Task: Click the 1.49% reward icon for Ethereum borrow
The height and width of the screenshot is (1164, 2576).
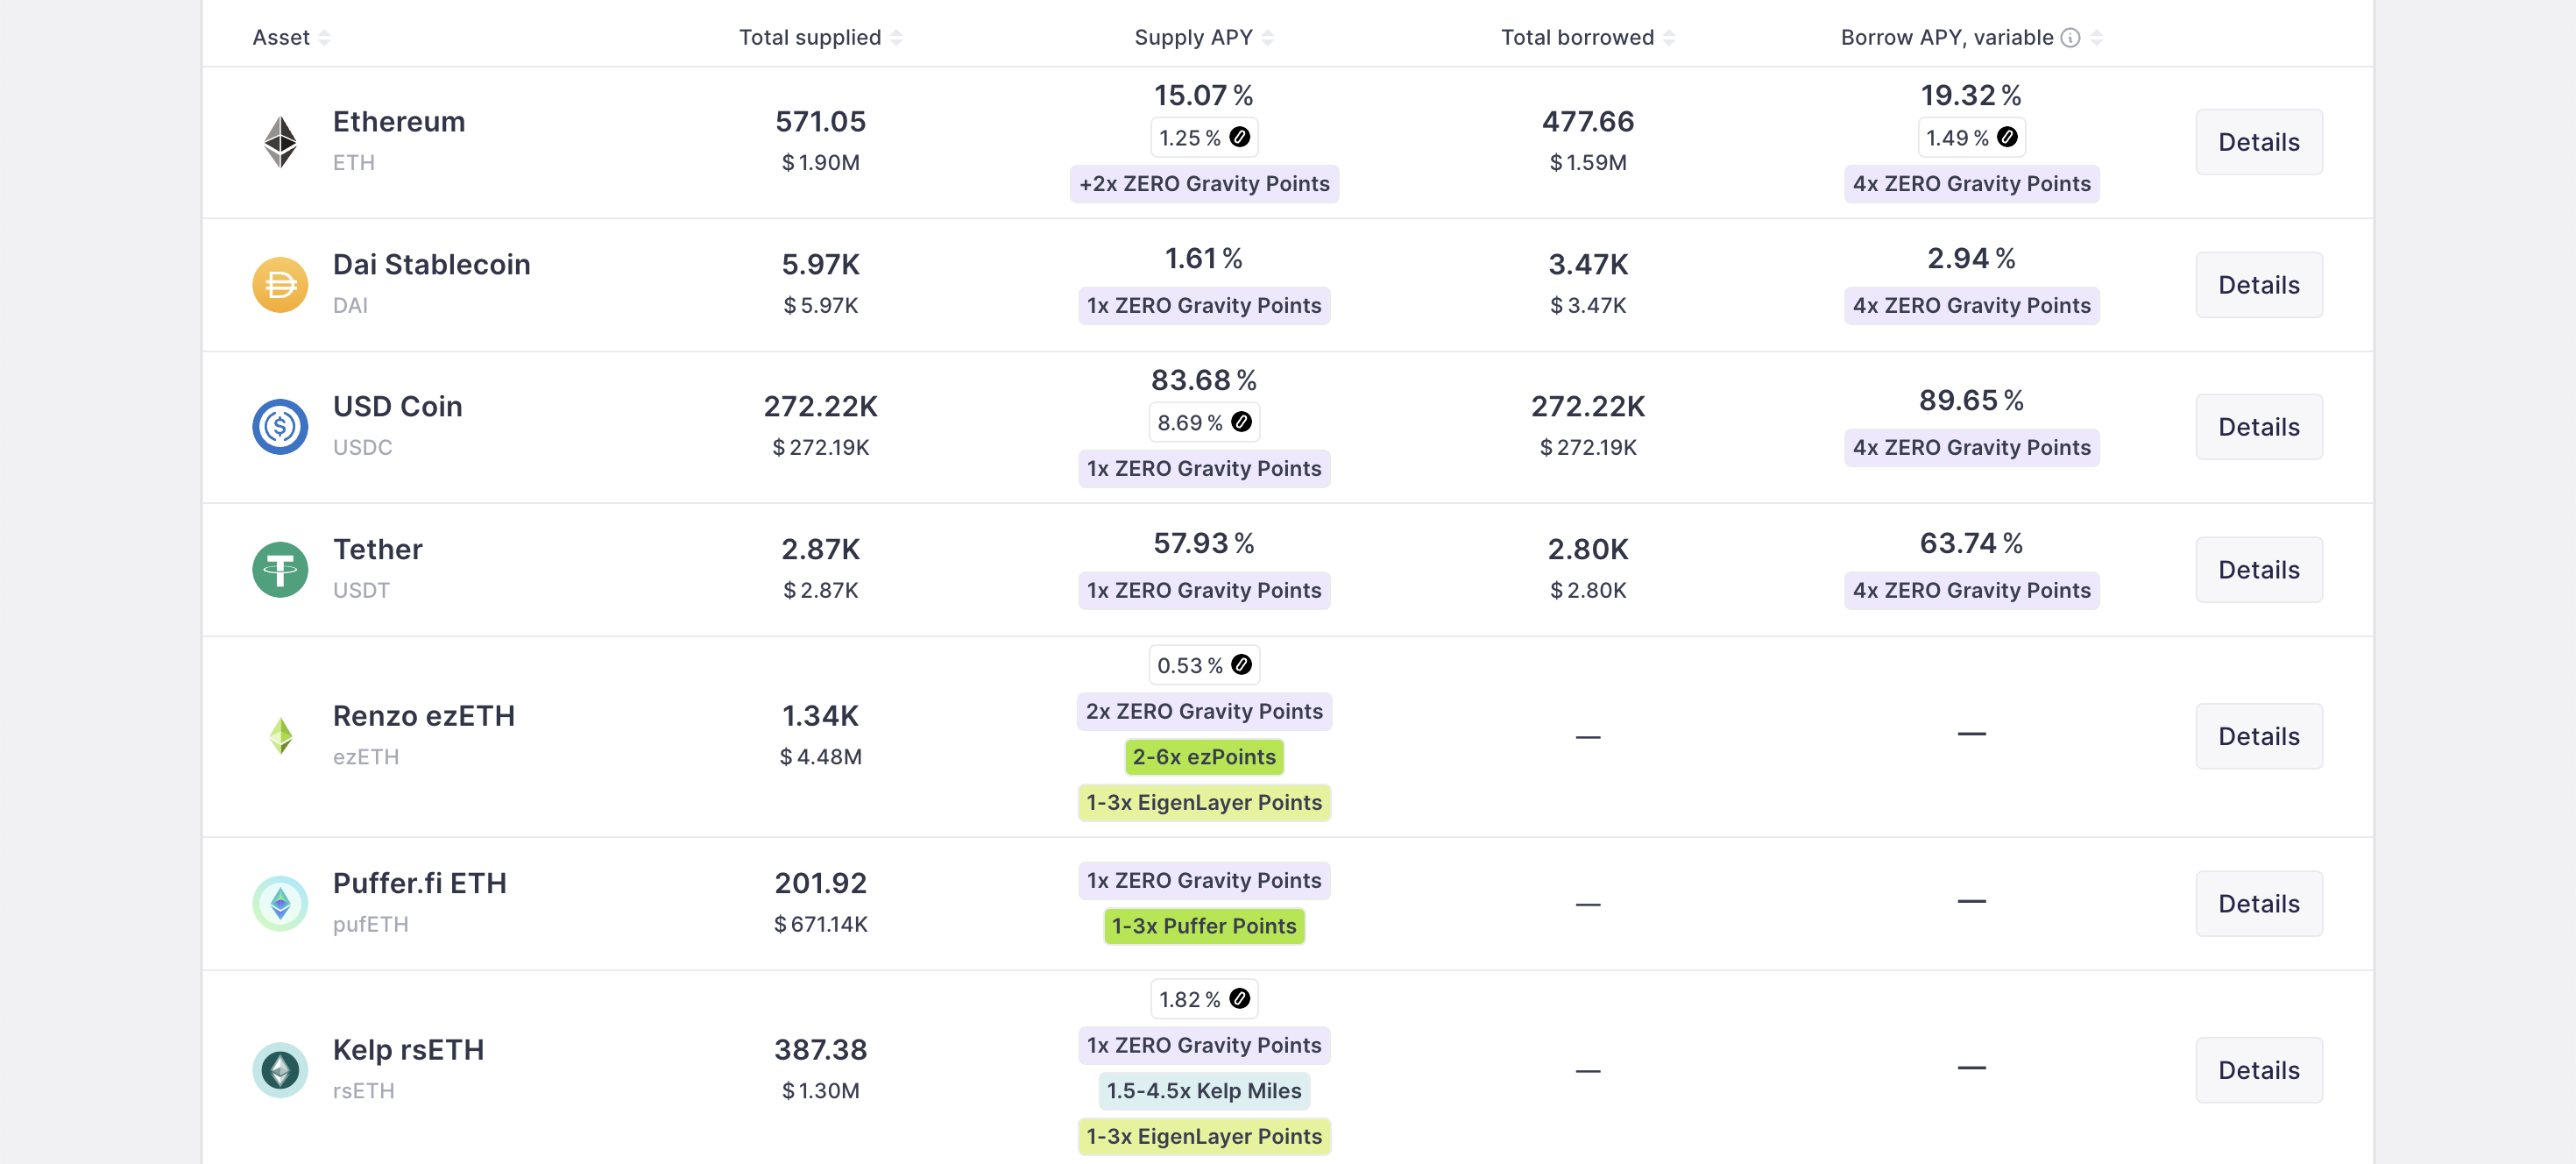Action: [x=2007, y=137]
